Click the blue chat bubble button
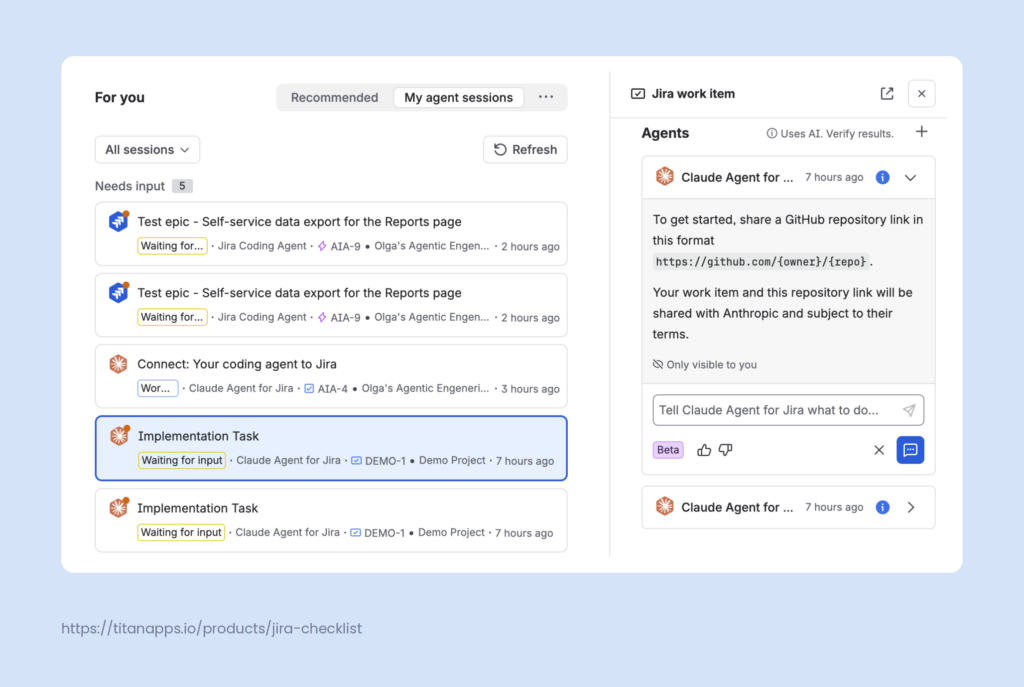Screen dimensions: 1024x687 tap(910, 450)
